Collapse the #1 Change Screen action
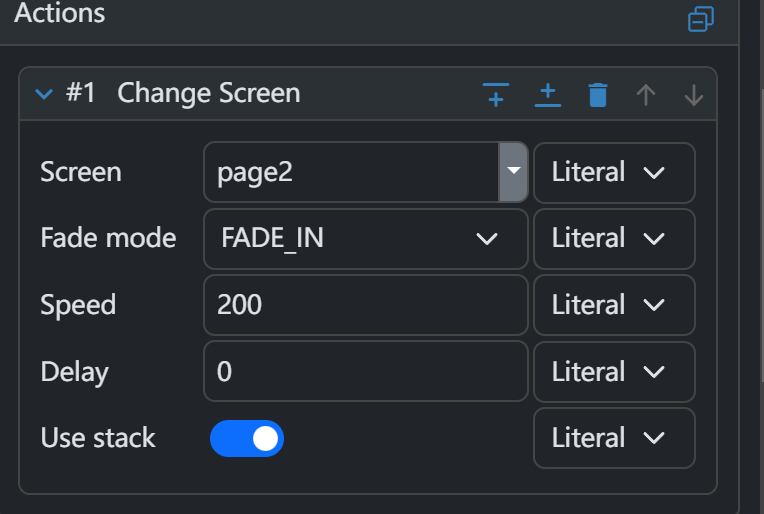764x514 pixels. coord(43,94)
